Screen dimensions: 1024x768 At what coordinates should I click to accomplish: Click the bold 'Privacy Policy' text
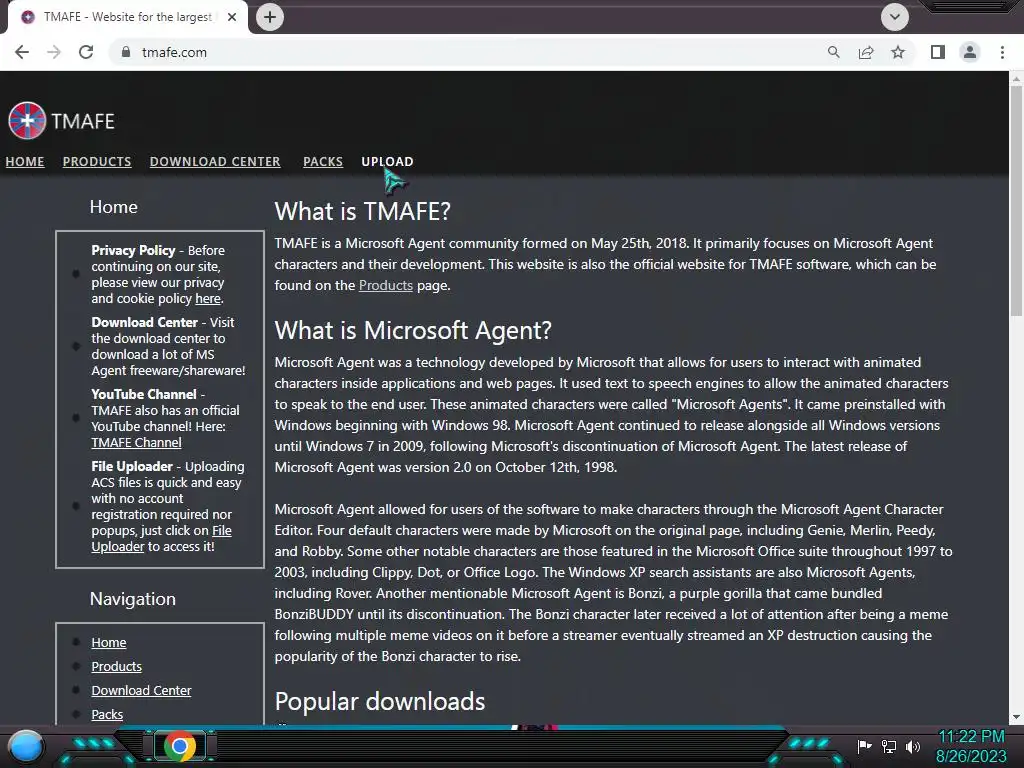click(133, 250)
